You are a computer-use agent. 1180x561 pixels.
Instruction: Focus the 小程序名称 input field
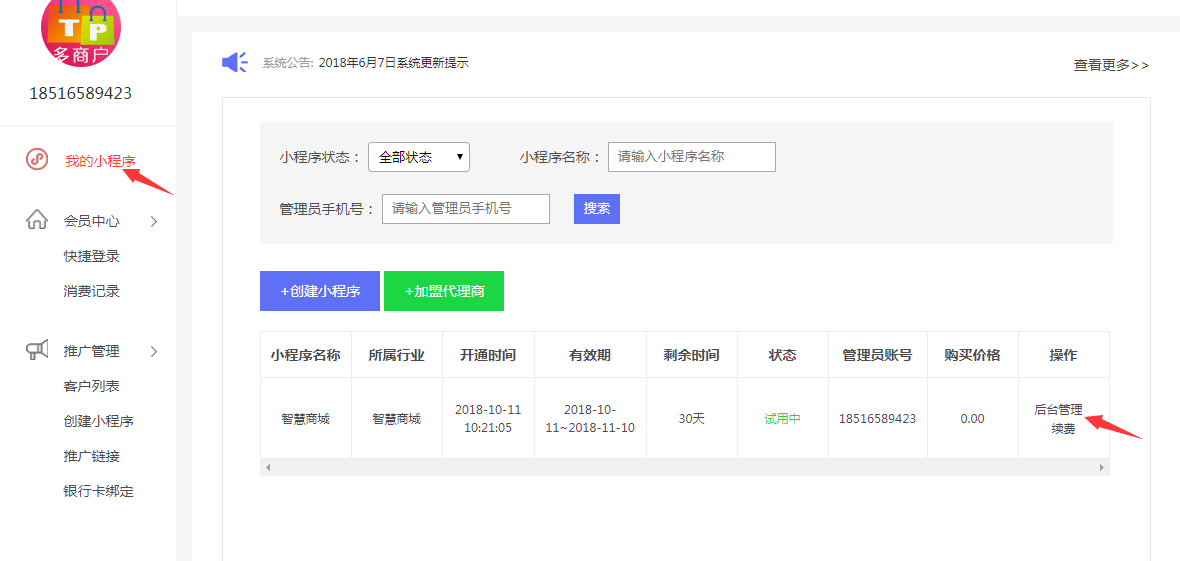click(692, 157)
